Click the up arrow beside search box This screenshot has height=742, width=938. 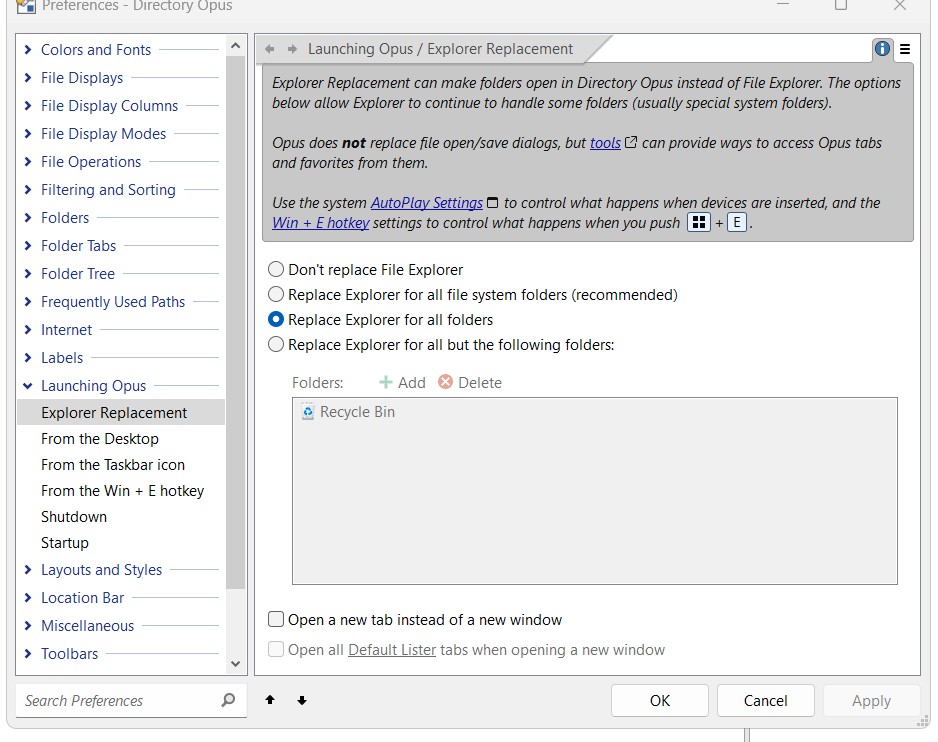pos(270,700)
